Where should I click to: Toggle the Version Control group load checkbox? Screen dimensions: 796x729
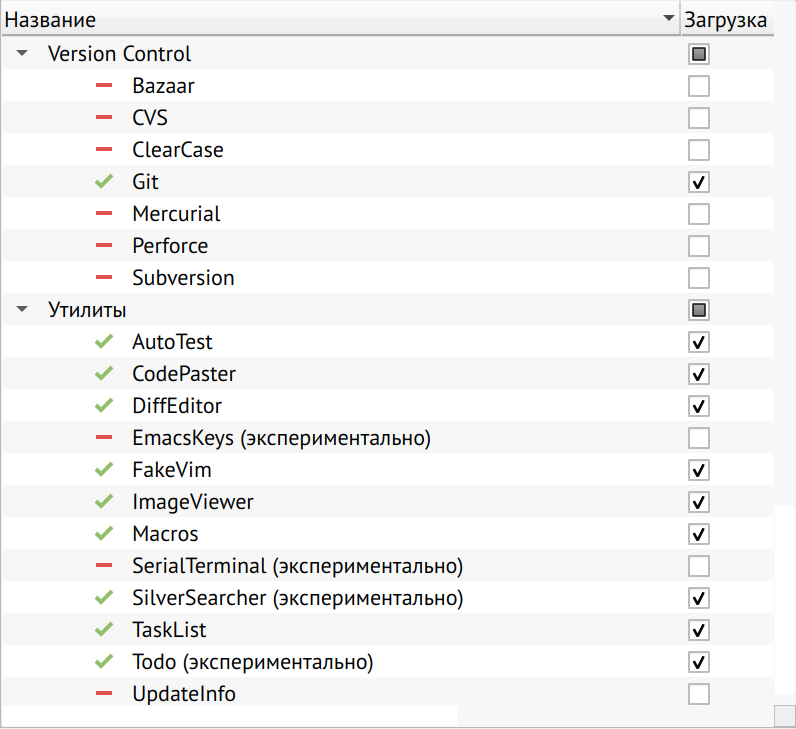(x=699, y=54)
